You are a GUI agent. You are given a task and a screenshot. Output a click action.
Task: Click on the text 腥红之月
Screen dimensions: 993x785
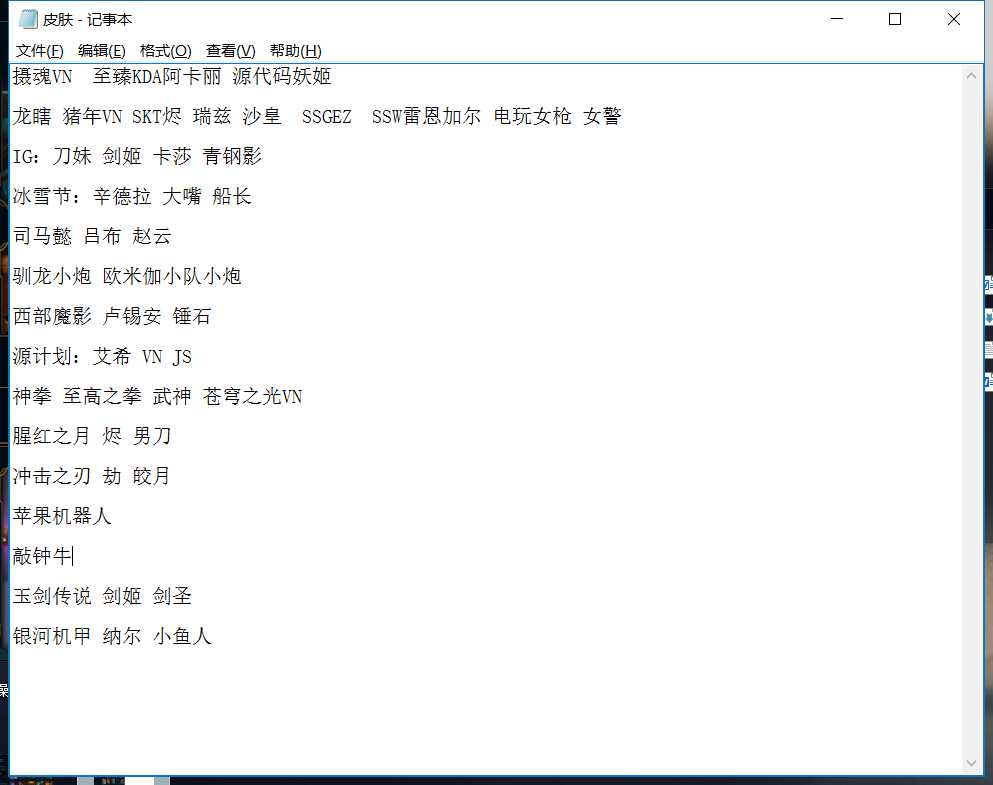click(52, 436)
